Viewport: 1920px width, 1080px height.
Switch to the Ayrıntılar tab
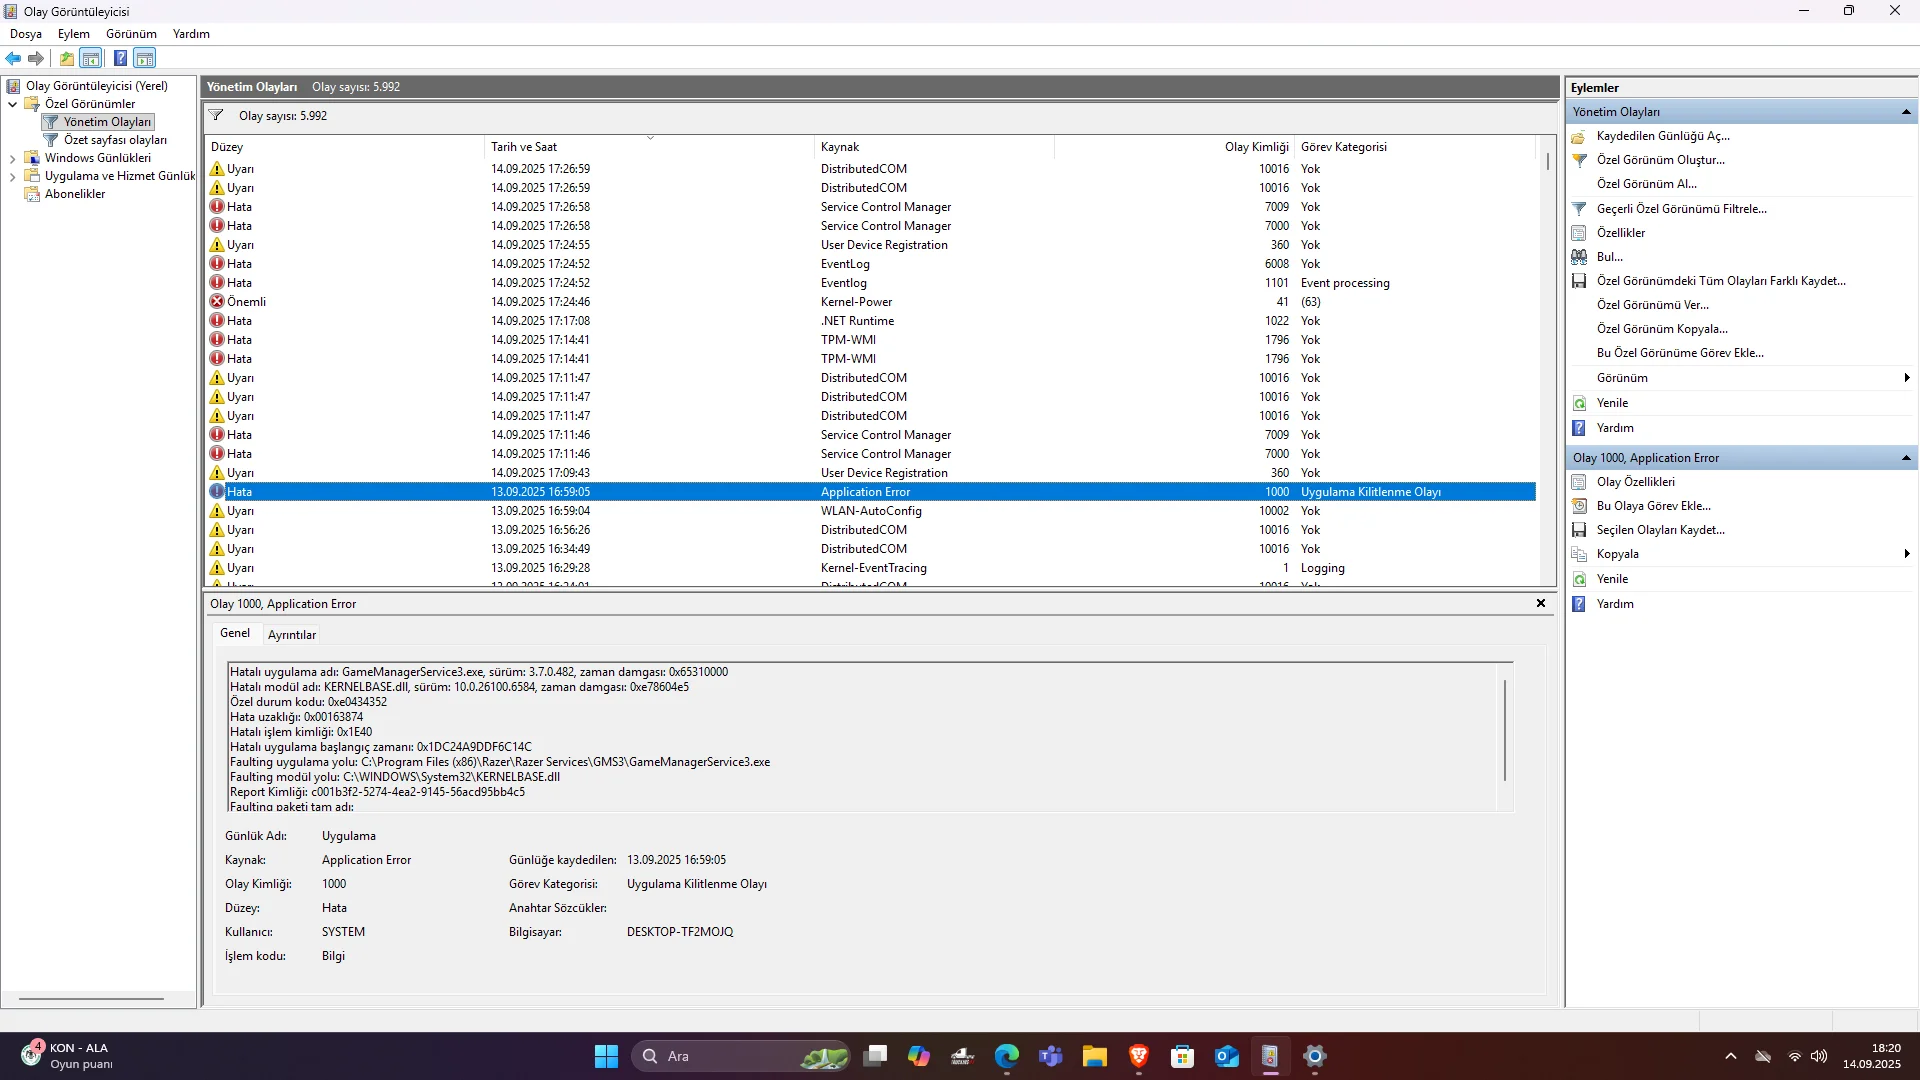click(292, 635)
